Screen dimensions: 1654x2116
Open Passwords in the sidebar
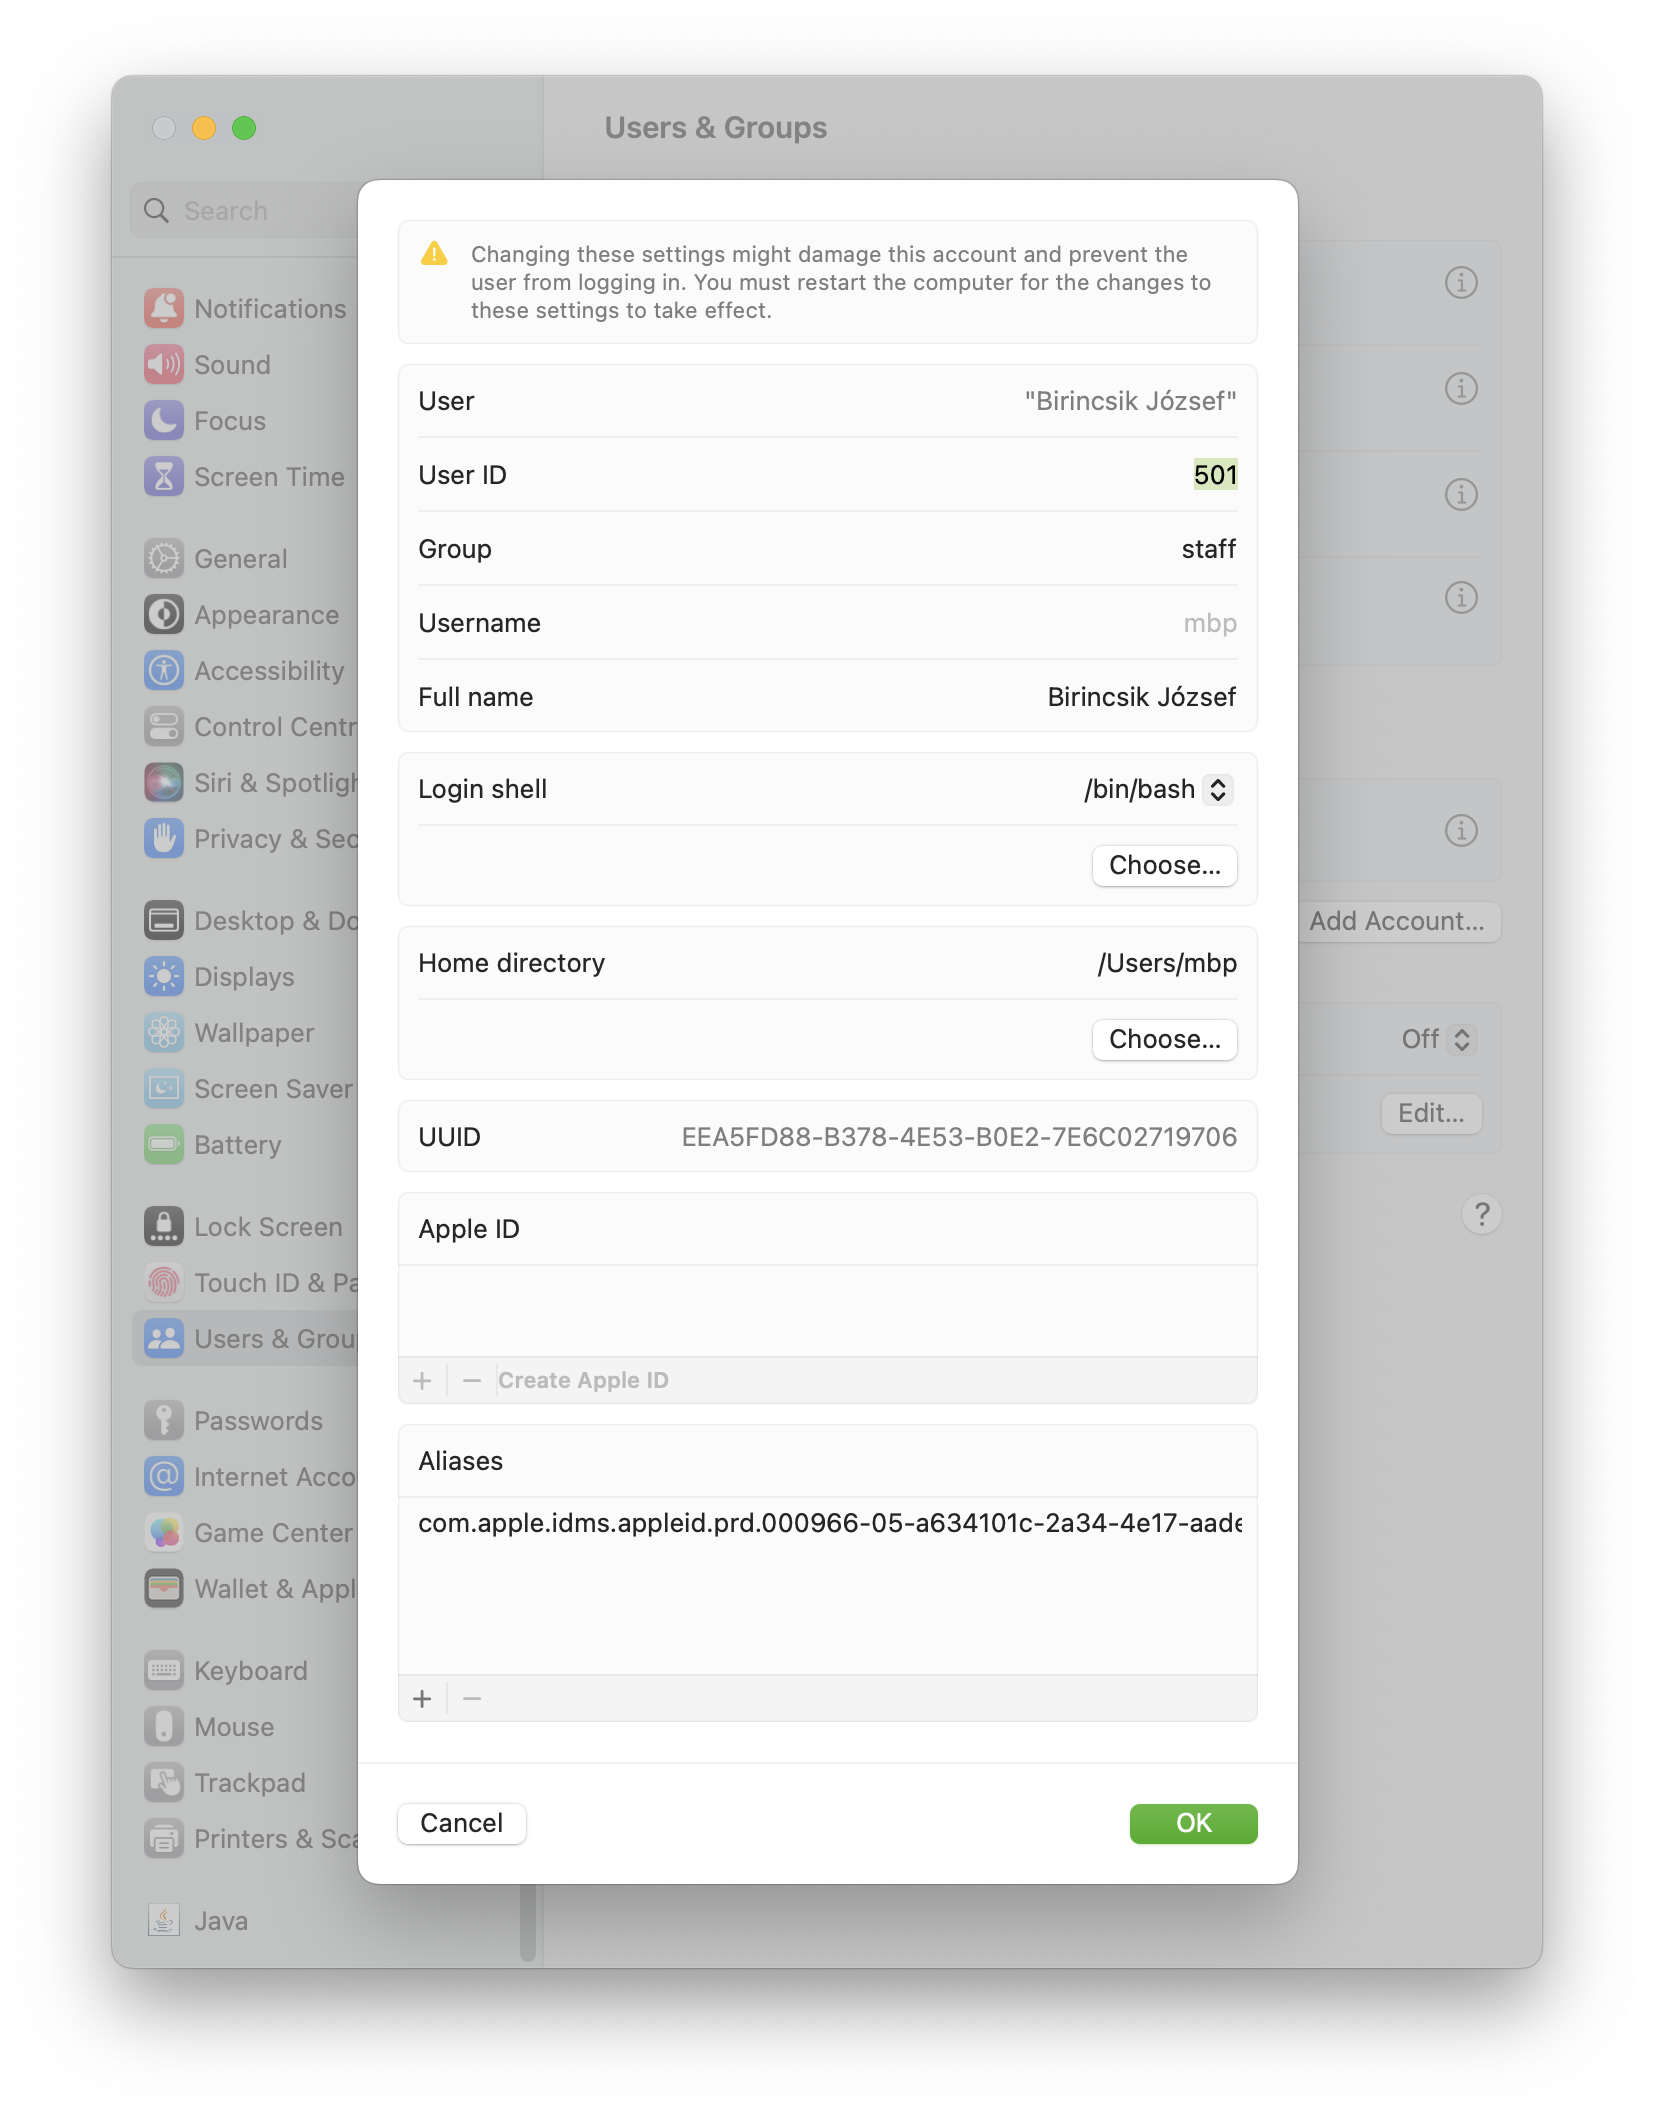(x=258, y=1421)
